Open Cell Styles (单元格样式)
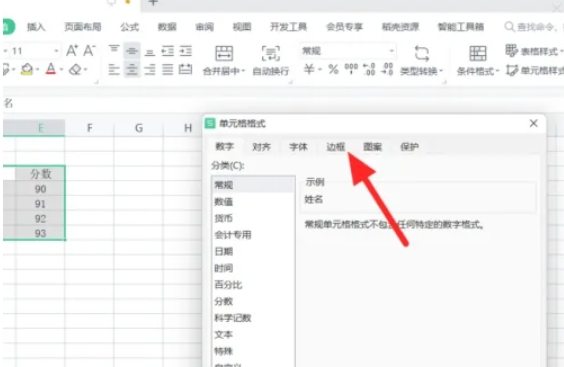The width and height of the screenshot is (564, 367). click(x=535, y=70)
